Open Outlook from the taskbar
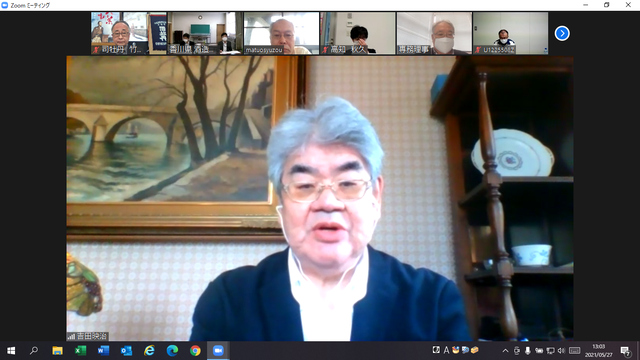 [x=126, y=351]
